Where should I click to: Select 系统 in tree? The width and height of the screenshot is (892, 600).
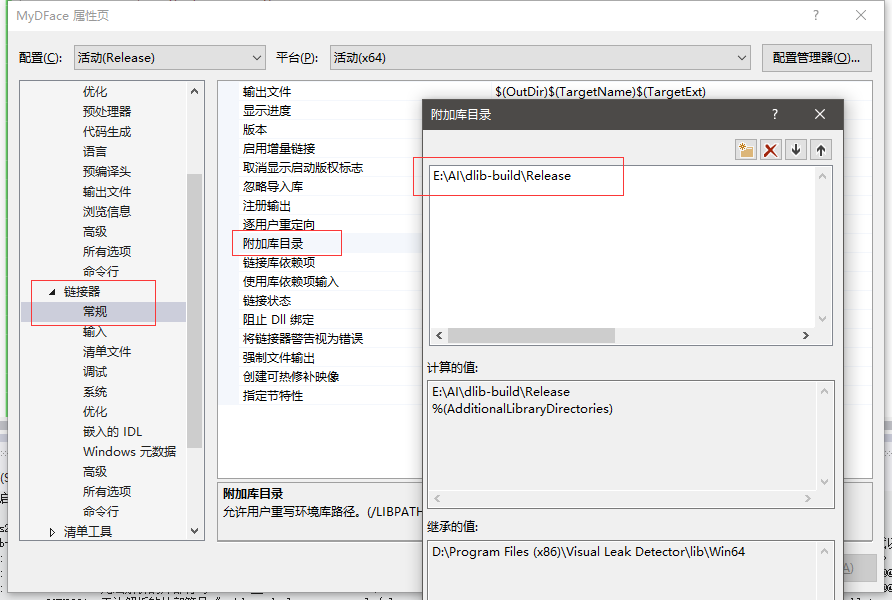point(94,391)
